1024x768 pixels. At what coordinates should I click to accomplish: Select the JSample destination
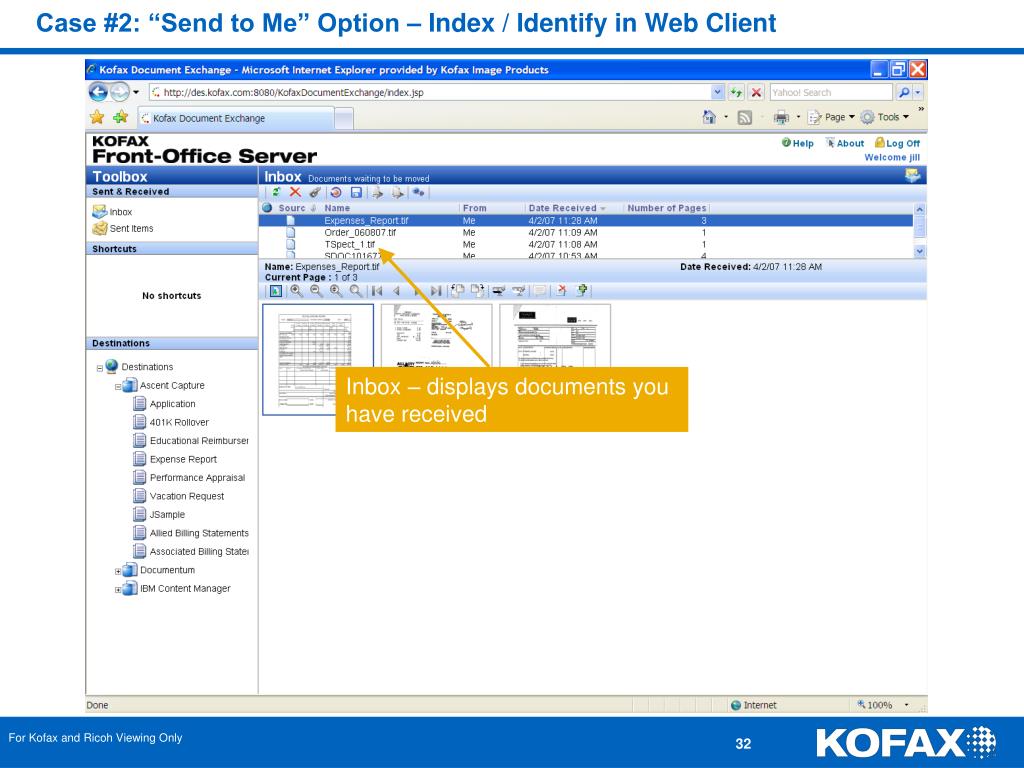point(159,514)
